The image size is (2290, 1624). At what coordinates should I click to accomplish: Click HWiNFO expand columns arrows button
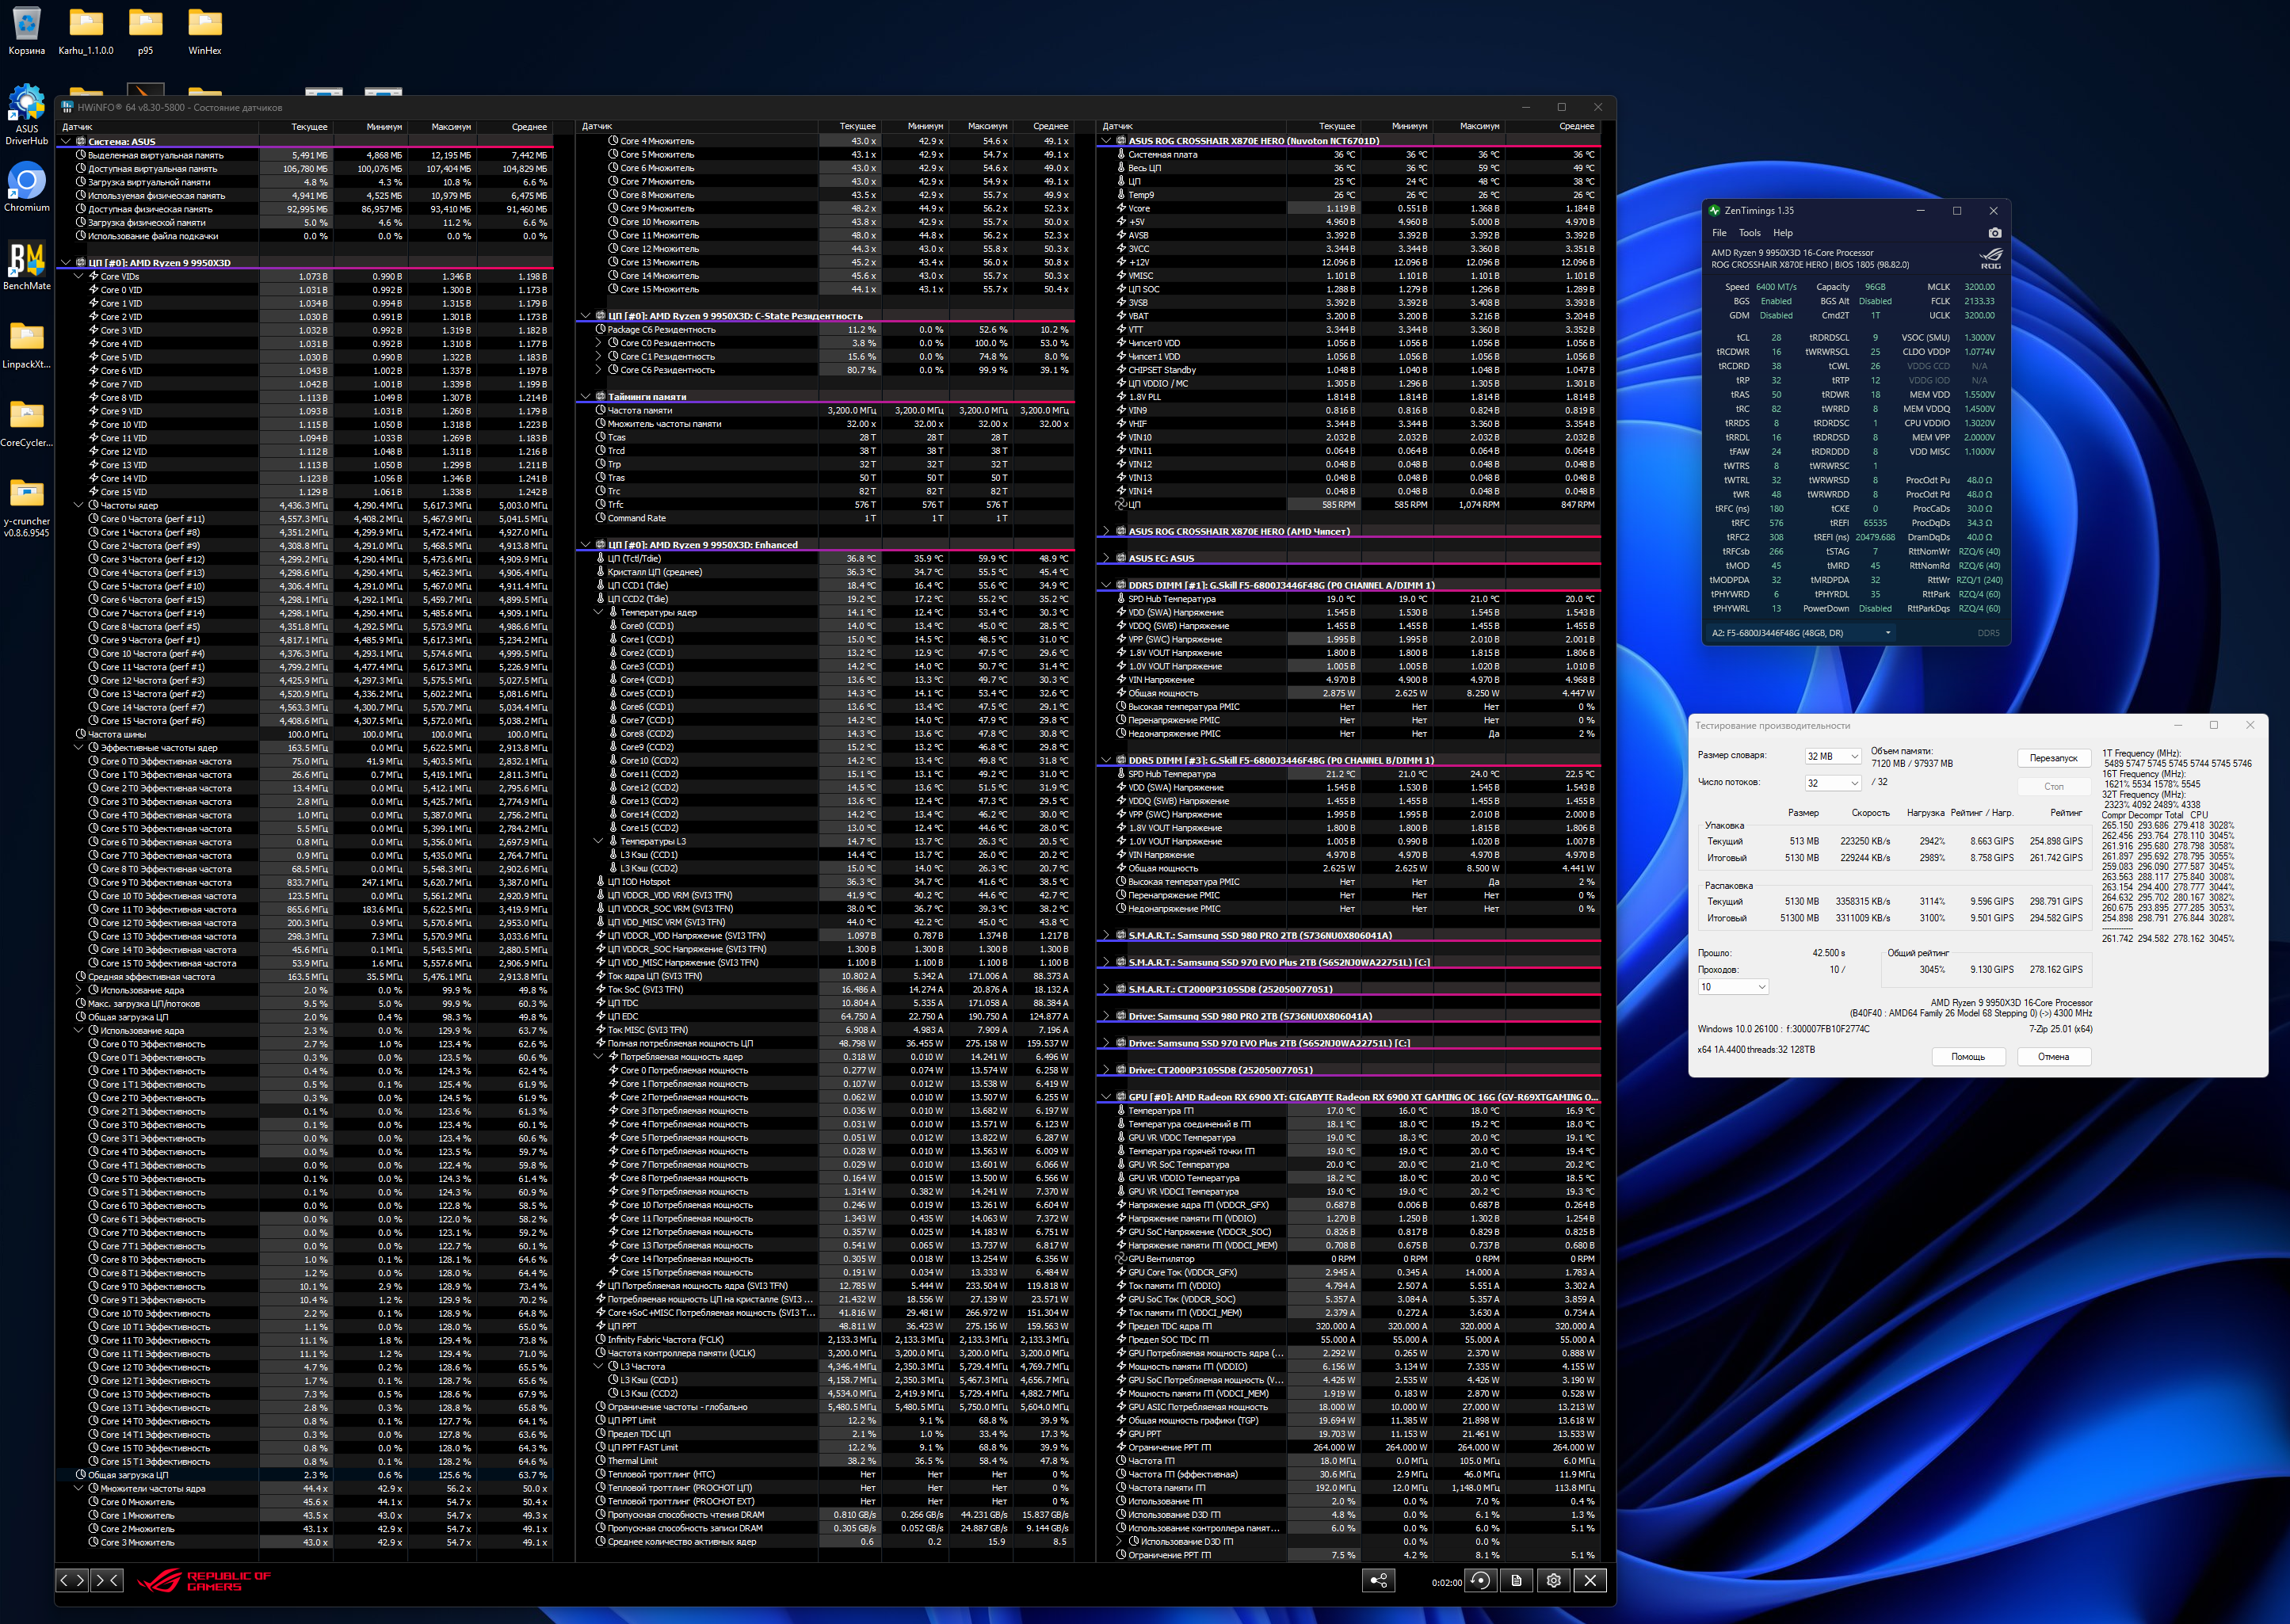tap(72, 1580)
